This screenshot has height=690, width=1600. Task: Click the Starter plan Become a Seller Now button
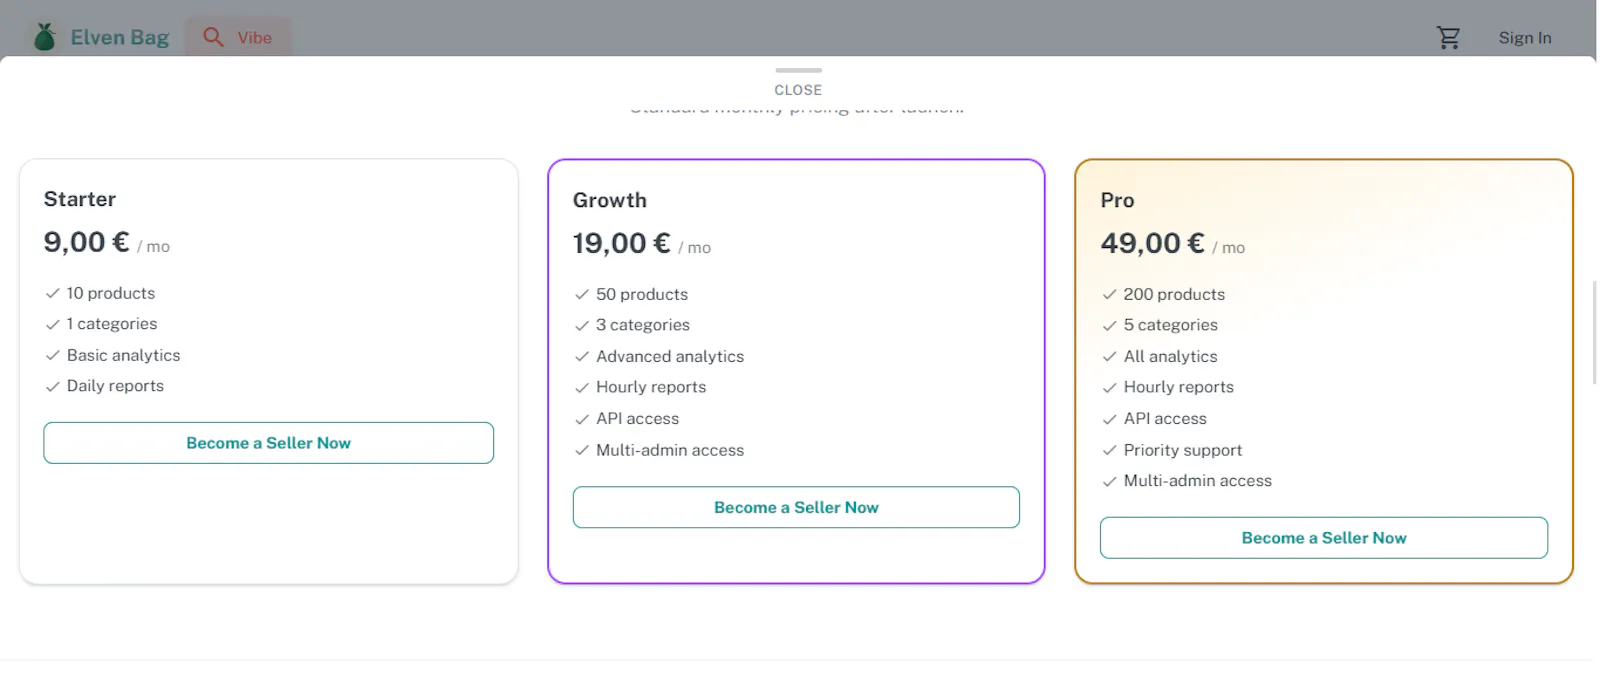268,443
